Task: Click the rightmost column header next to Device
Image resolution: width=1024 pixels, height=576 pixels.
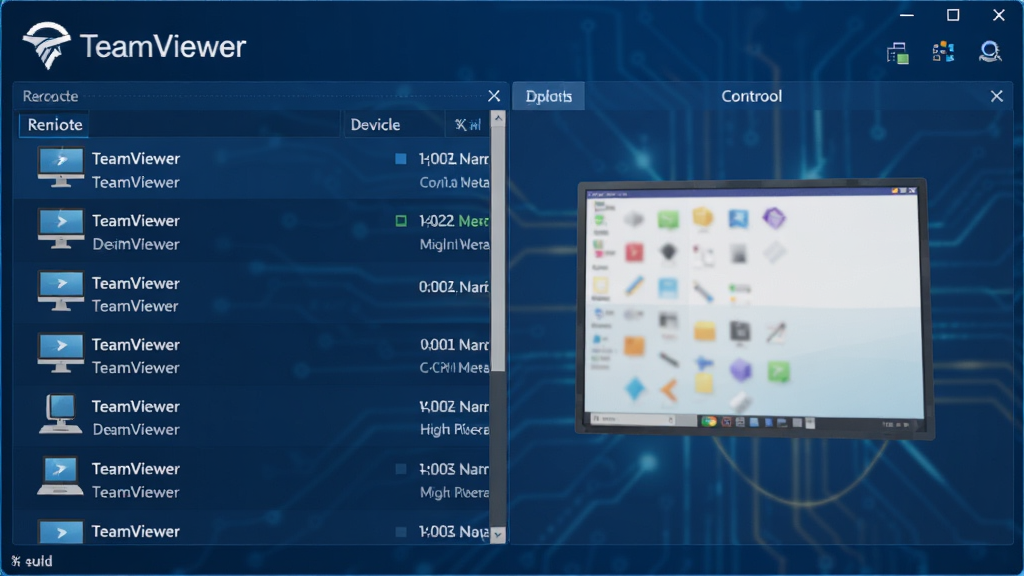Action: click(468, 125)
